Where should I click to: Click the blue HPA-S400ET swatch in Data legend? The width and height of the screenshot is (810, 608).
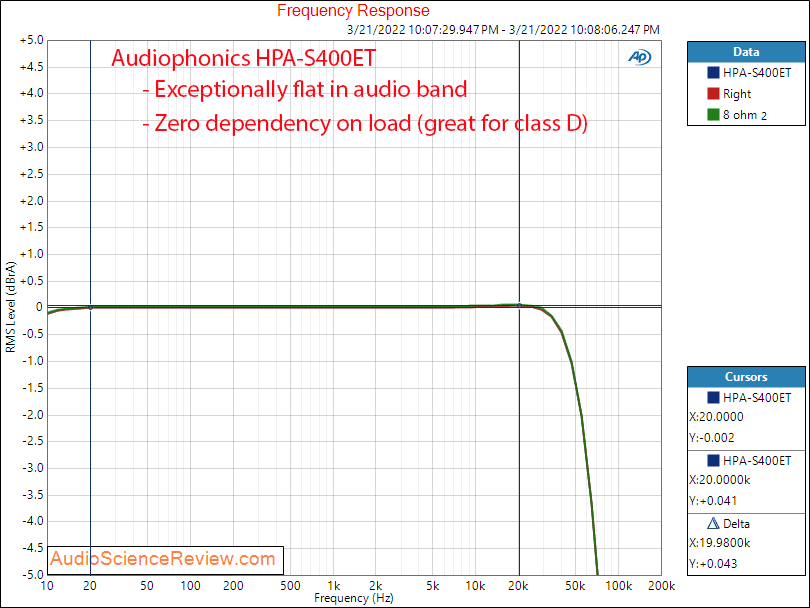pyautogui.click(x=713, y=72)
